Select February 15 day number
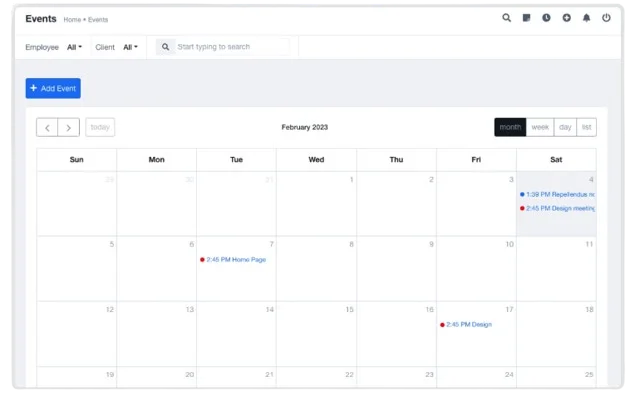The width and height of the screenshot is (630, 396). pyautogui.click(x=350, y=310)
